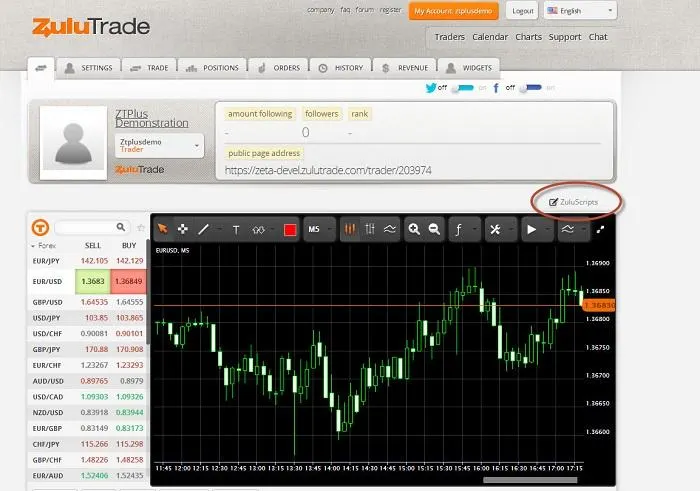The image size is (700, 491).
Task: Click the wave icon beside play button
Action: click(567, 229)
